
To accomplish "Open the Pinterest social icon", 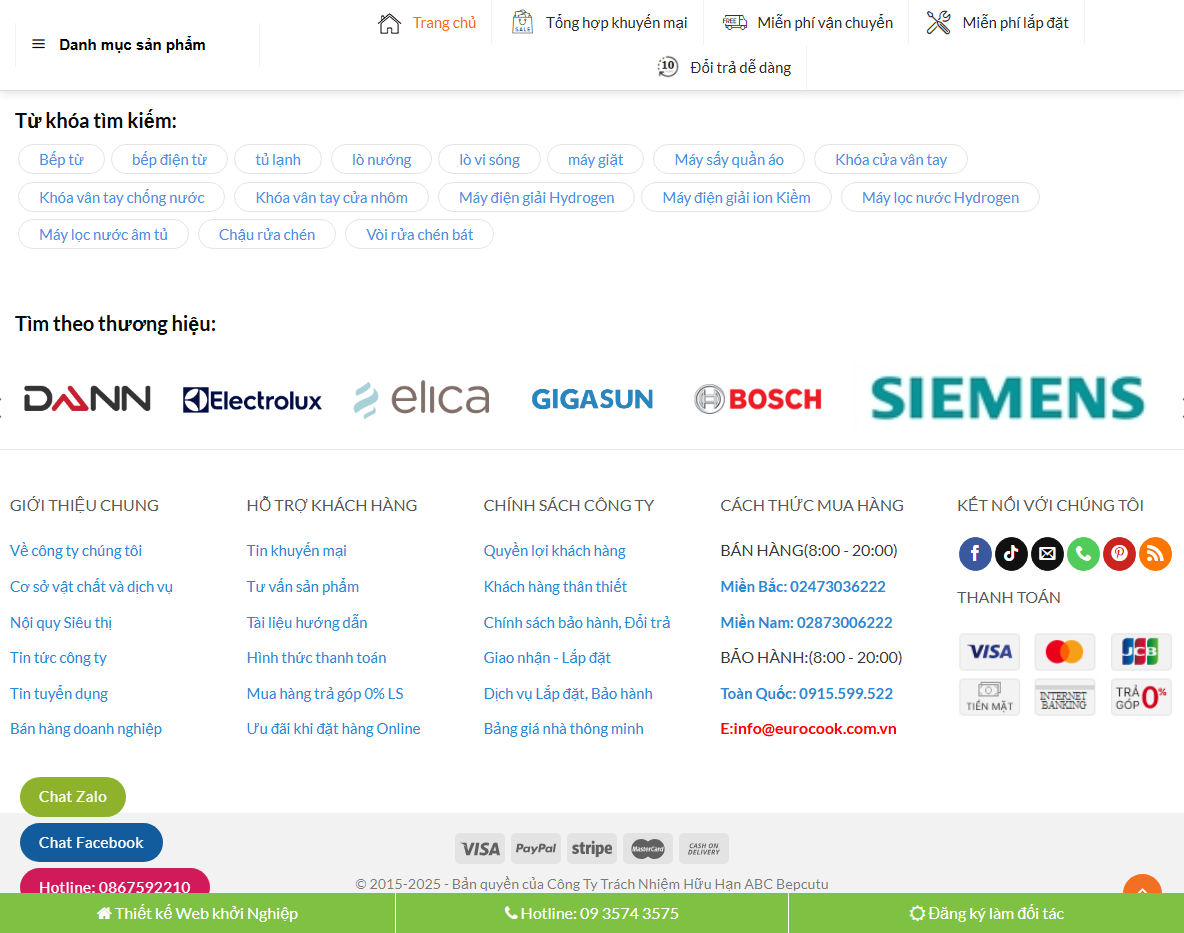I will click(1119, 553).
